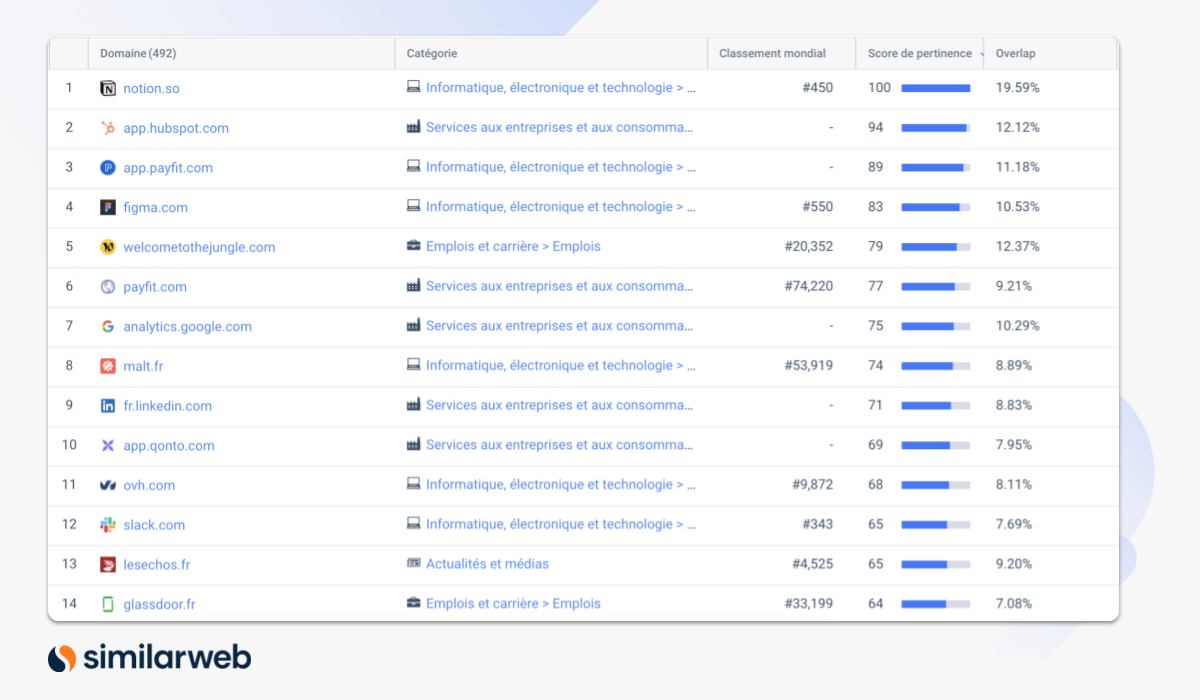Click the Domaine (492) column header
The width and height of the screenshot is (1200, 700).
click(138, 54)
